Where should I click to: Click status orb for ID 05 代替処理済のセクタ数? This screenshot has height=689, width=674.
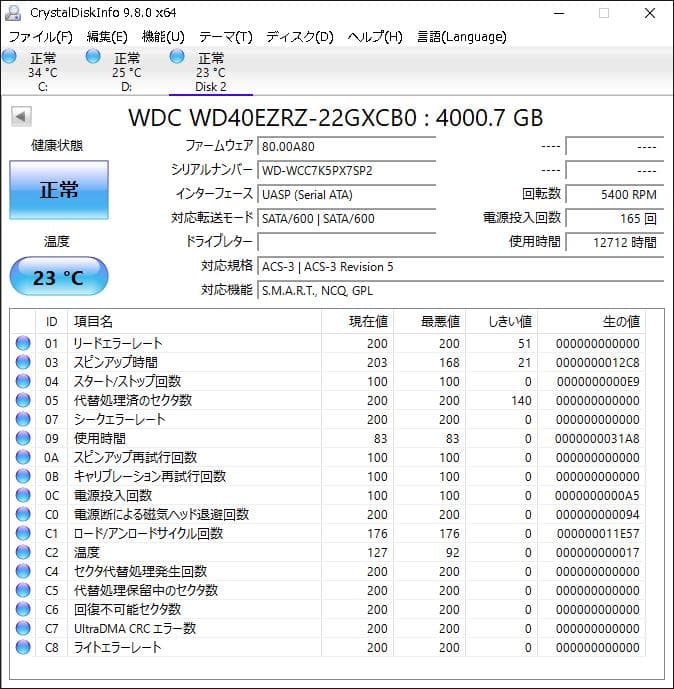[23, 400]
